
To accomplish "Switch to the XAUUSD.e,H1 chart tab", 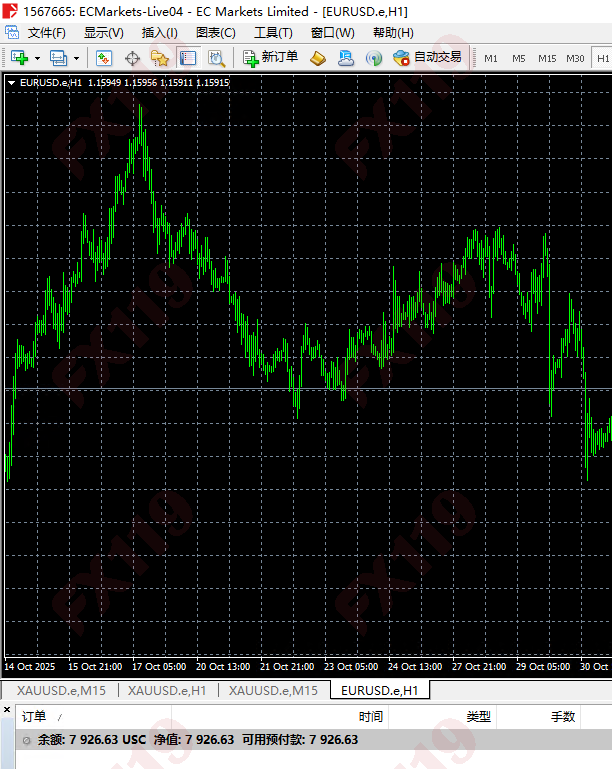I will pos(167,690).
